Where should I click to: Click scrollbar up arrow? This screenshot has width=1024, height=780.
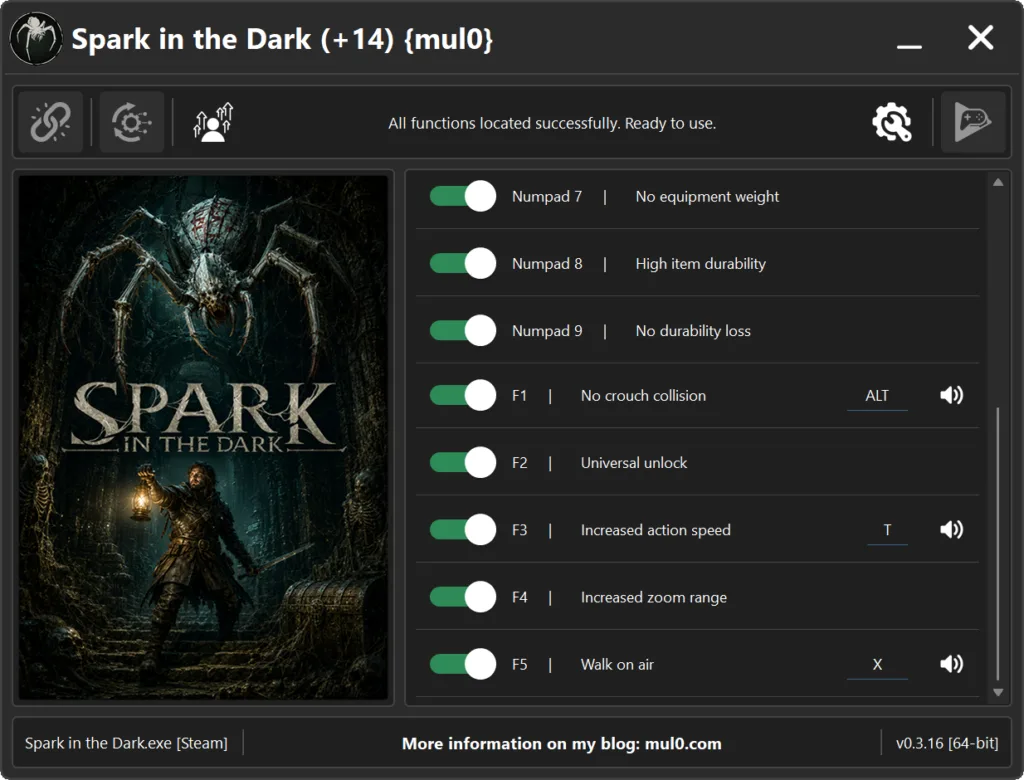click(x=998, y=183)
